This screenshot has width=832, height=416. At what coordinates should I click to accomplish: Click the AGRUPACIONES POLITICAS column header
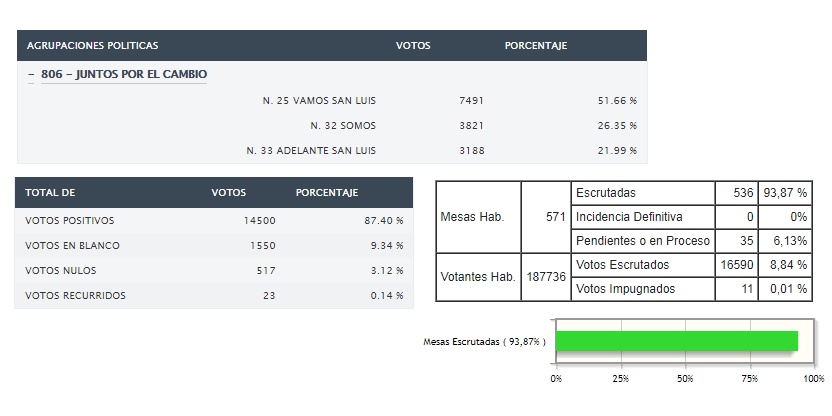pyautogui.click(x=92, y=46)
